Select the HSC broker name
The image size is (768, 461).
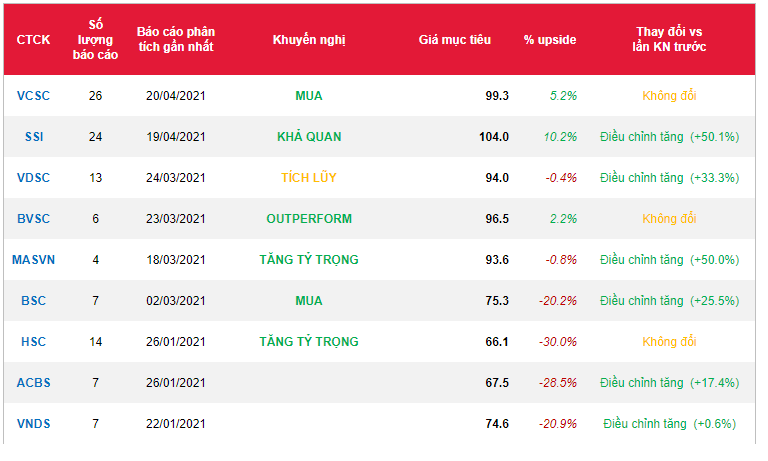coord(33,342)
